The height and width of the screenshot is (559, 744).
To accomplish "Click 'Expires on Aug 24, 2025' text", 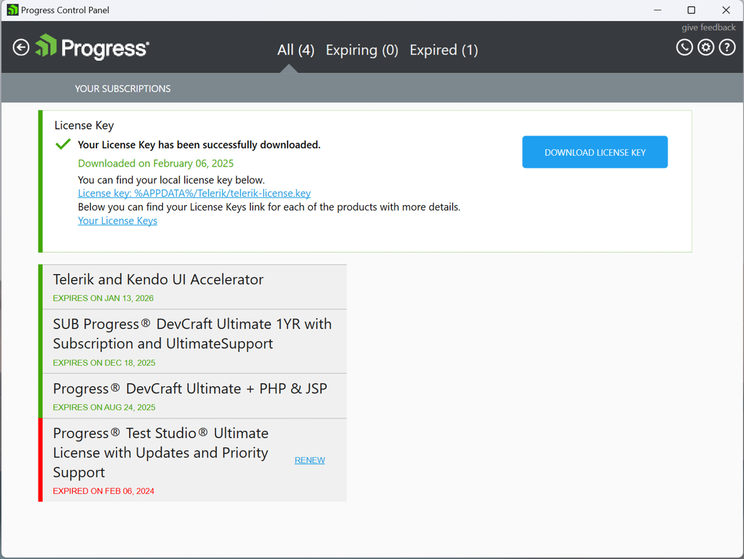I will tap(104, 407).
